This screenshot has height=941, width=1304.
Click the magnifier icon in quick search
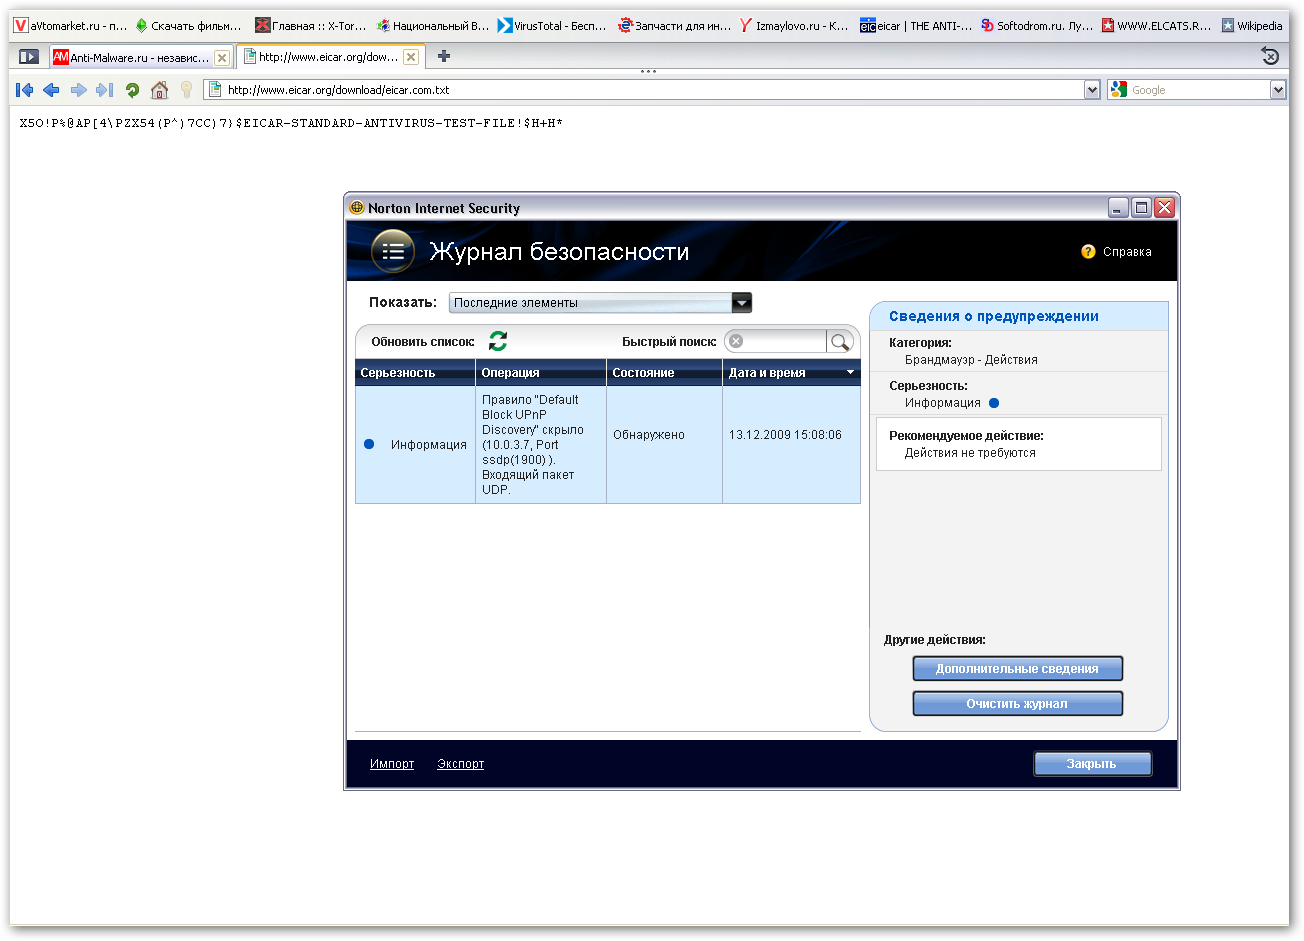click(840, 342)
